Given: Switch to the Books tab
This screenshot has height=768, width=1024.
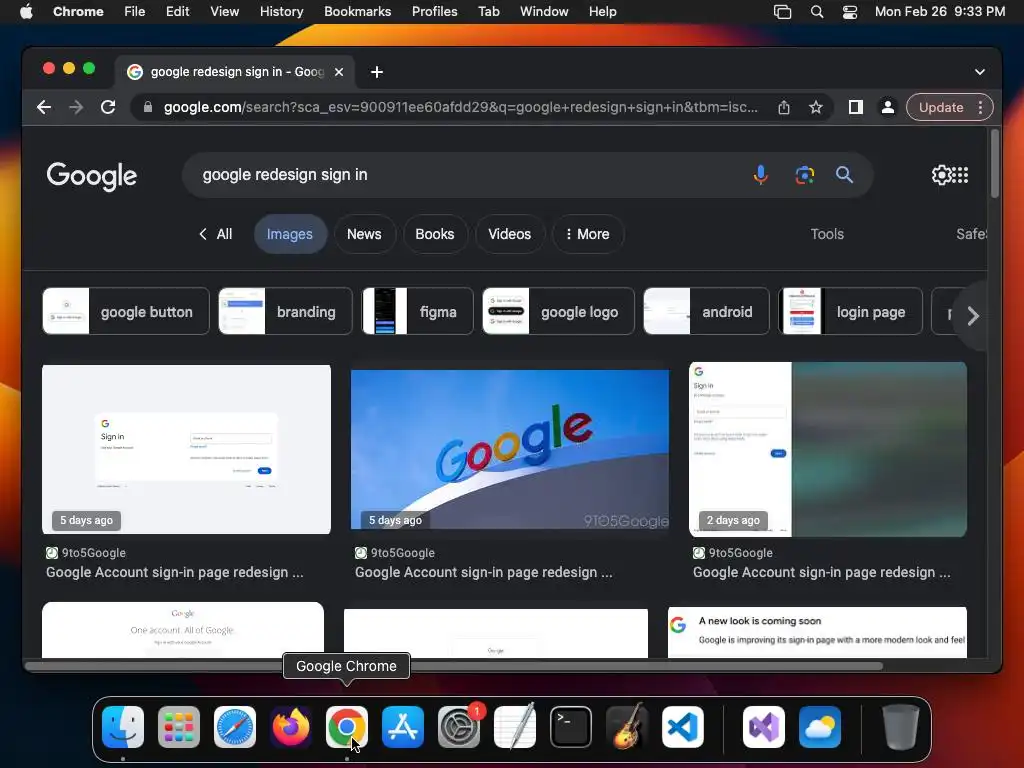Looking at the screenshot, I should tap(435, 234).
